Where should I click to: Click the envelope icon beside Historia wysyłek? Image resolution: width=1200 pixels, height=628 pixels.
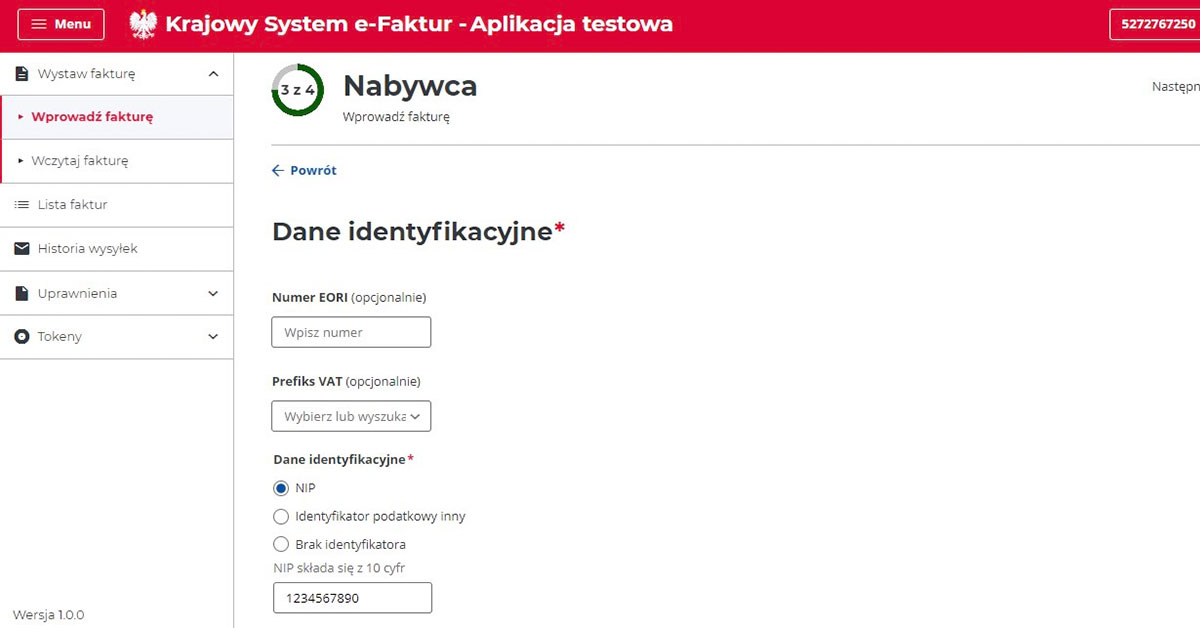point(22,249)
